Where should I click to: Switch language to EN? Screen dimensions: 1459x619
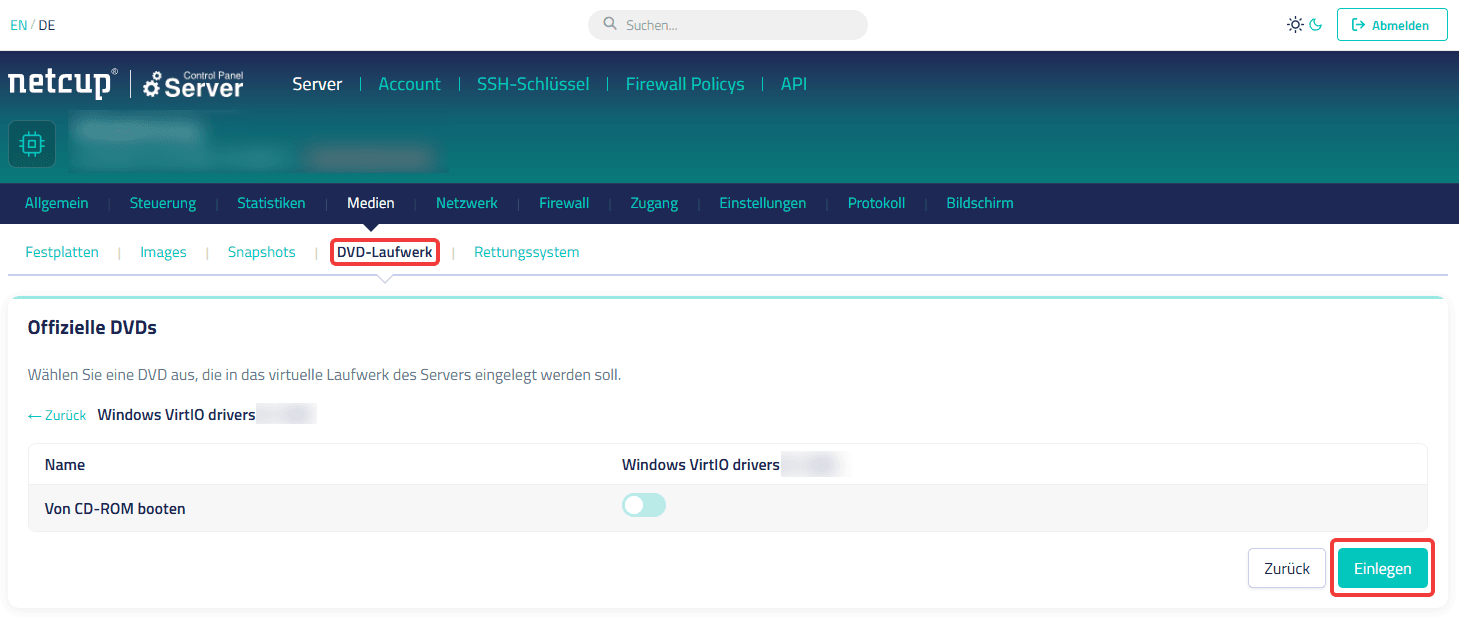point(19,25)
